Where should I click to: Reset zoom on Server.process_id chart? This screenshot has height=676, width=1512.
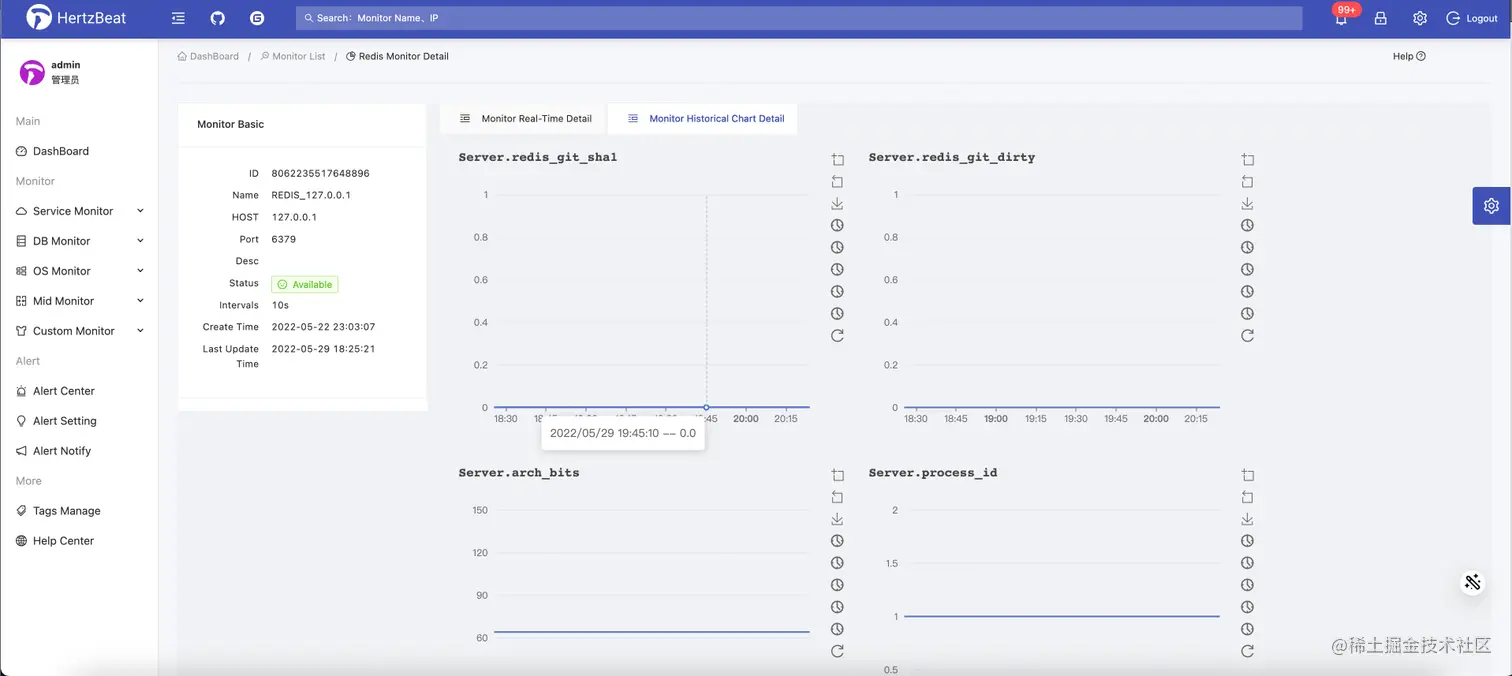coord(1248,498)
